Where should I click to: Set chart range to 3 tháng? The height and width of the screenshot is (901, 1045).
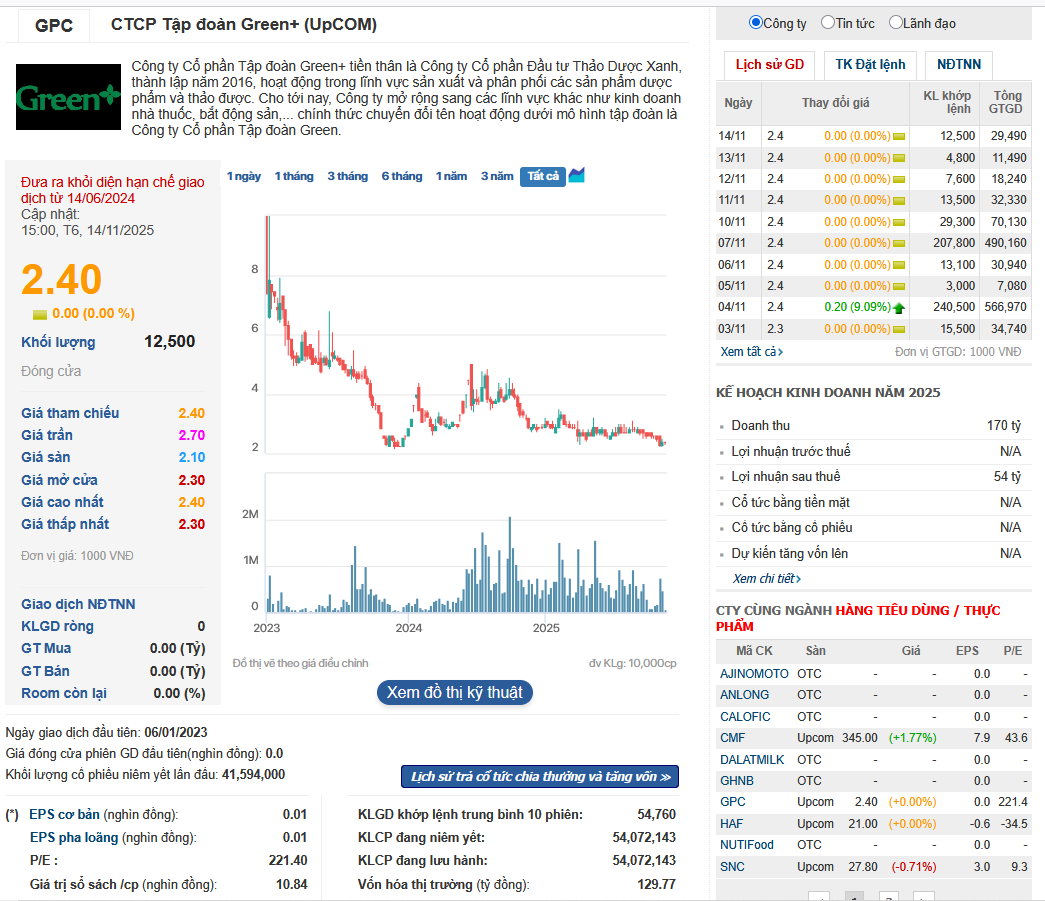[347, 176]
